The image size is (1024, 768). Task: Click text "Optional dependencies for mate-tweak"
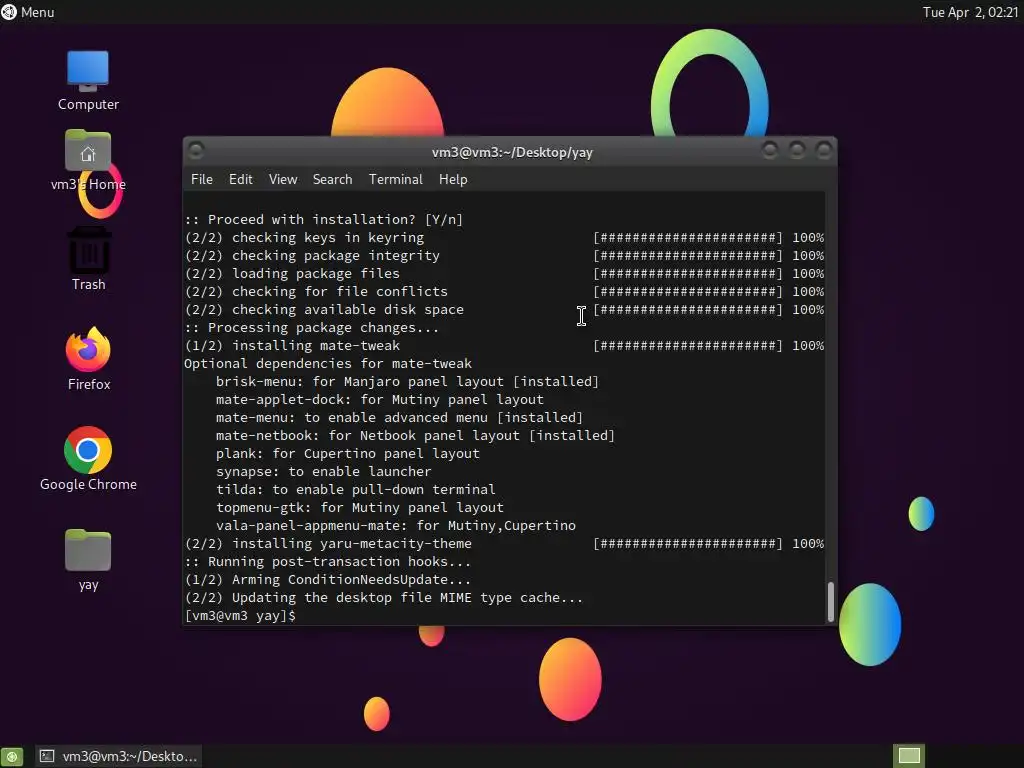pos(328,363)
